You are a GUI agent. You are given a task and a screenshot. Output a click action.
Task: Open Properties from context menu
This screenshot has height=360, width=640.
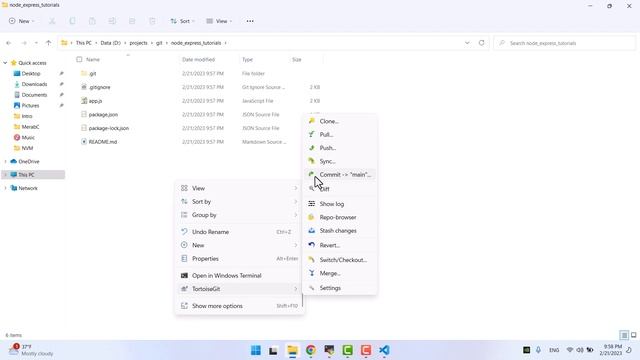click(x=240, y=259)
